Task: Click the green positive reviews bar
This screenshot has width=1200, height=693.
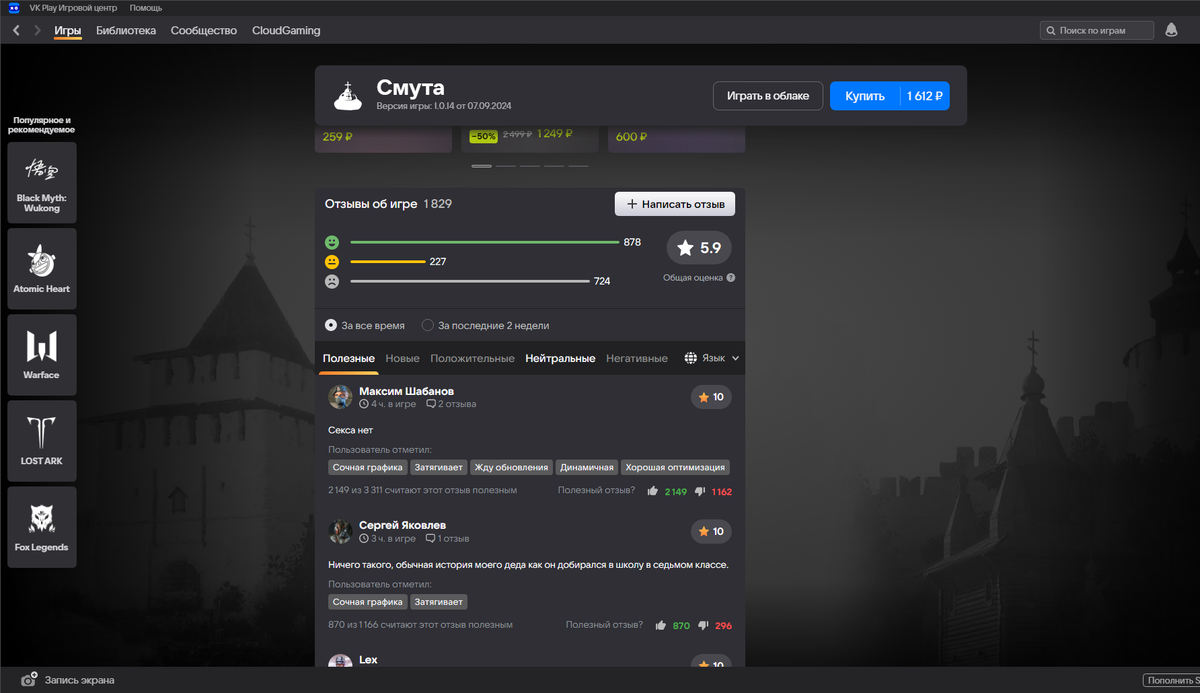Action: (x=485, y=242)
